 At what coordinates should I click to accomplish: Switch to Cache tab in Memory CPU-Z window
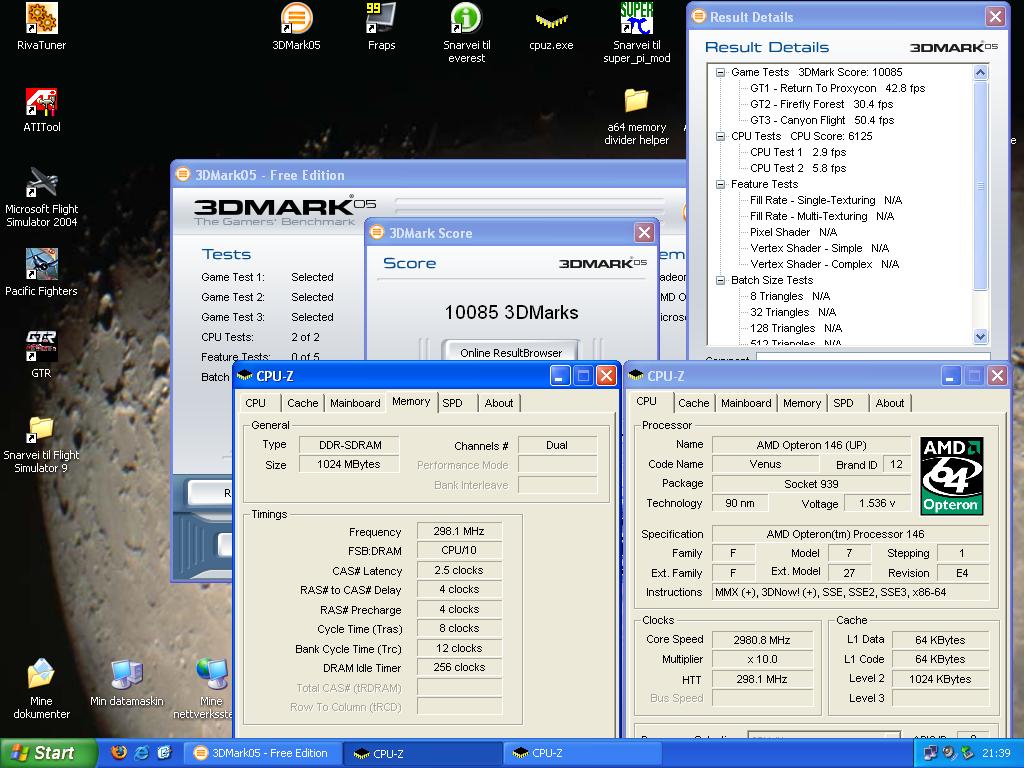pyautogui.click(x=302, y=403)
